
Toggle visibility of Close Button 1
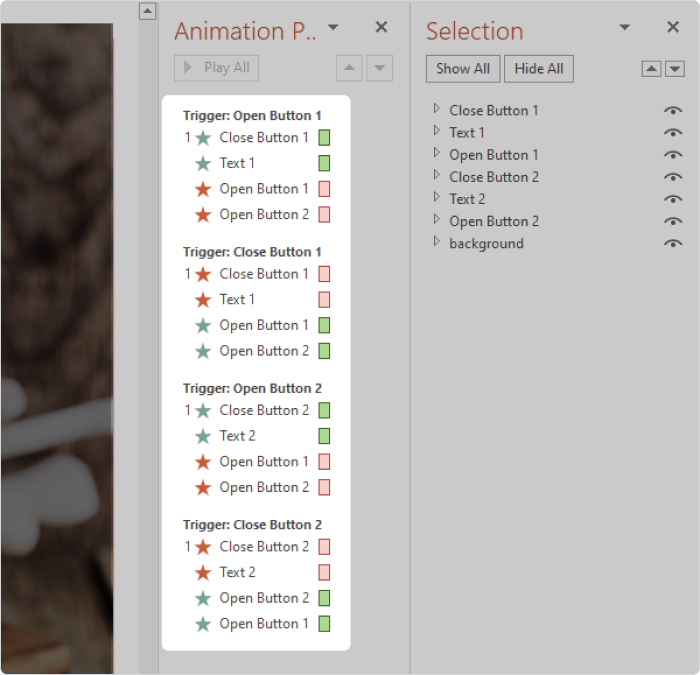[x=673, y=110]
